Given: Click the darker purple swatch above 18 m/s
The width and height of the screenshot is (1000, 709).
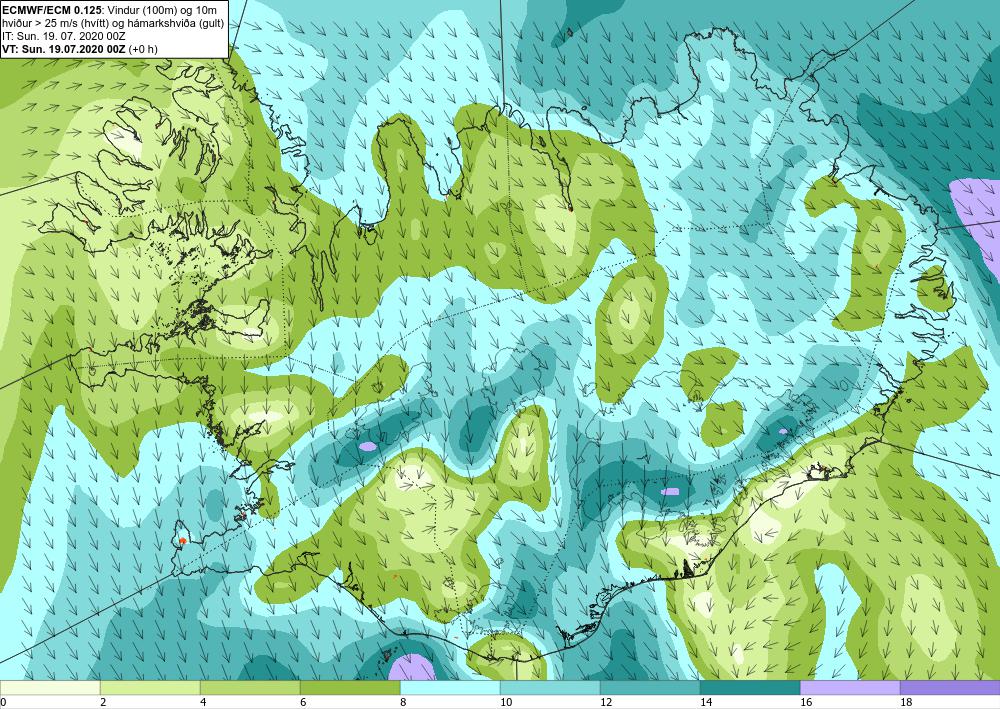Looking at the screenshot, I should (x=950, y=688).
